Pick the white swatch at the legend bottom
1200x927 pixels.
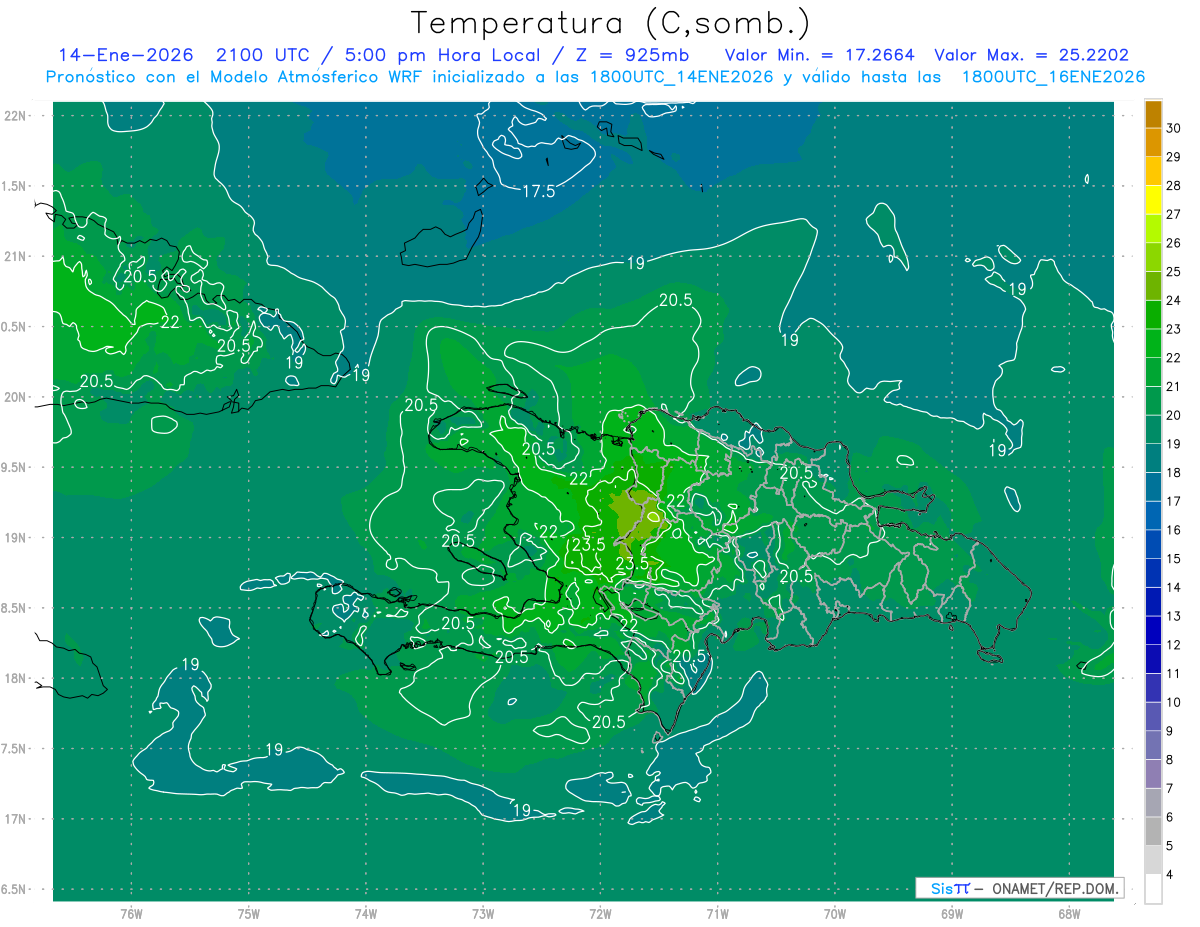click(x=1153, y=888)
